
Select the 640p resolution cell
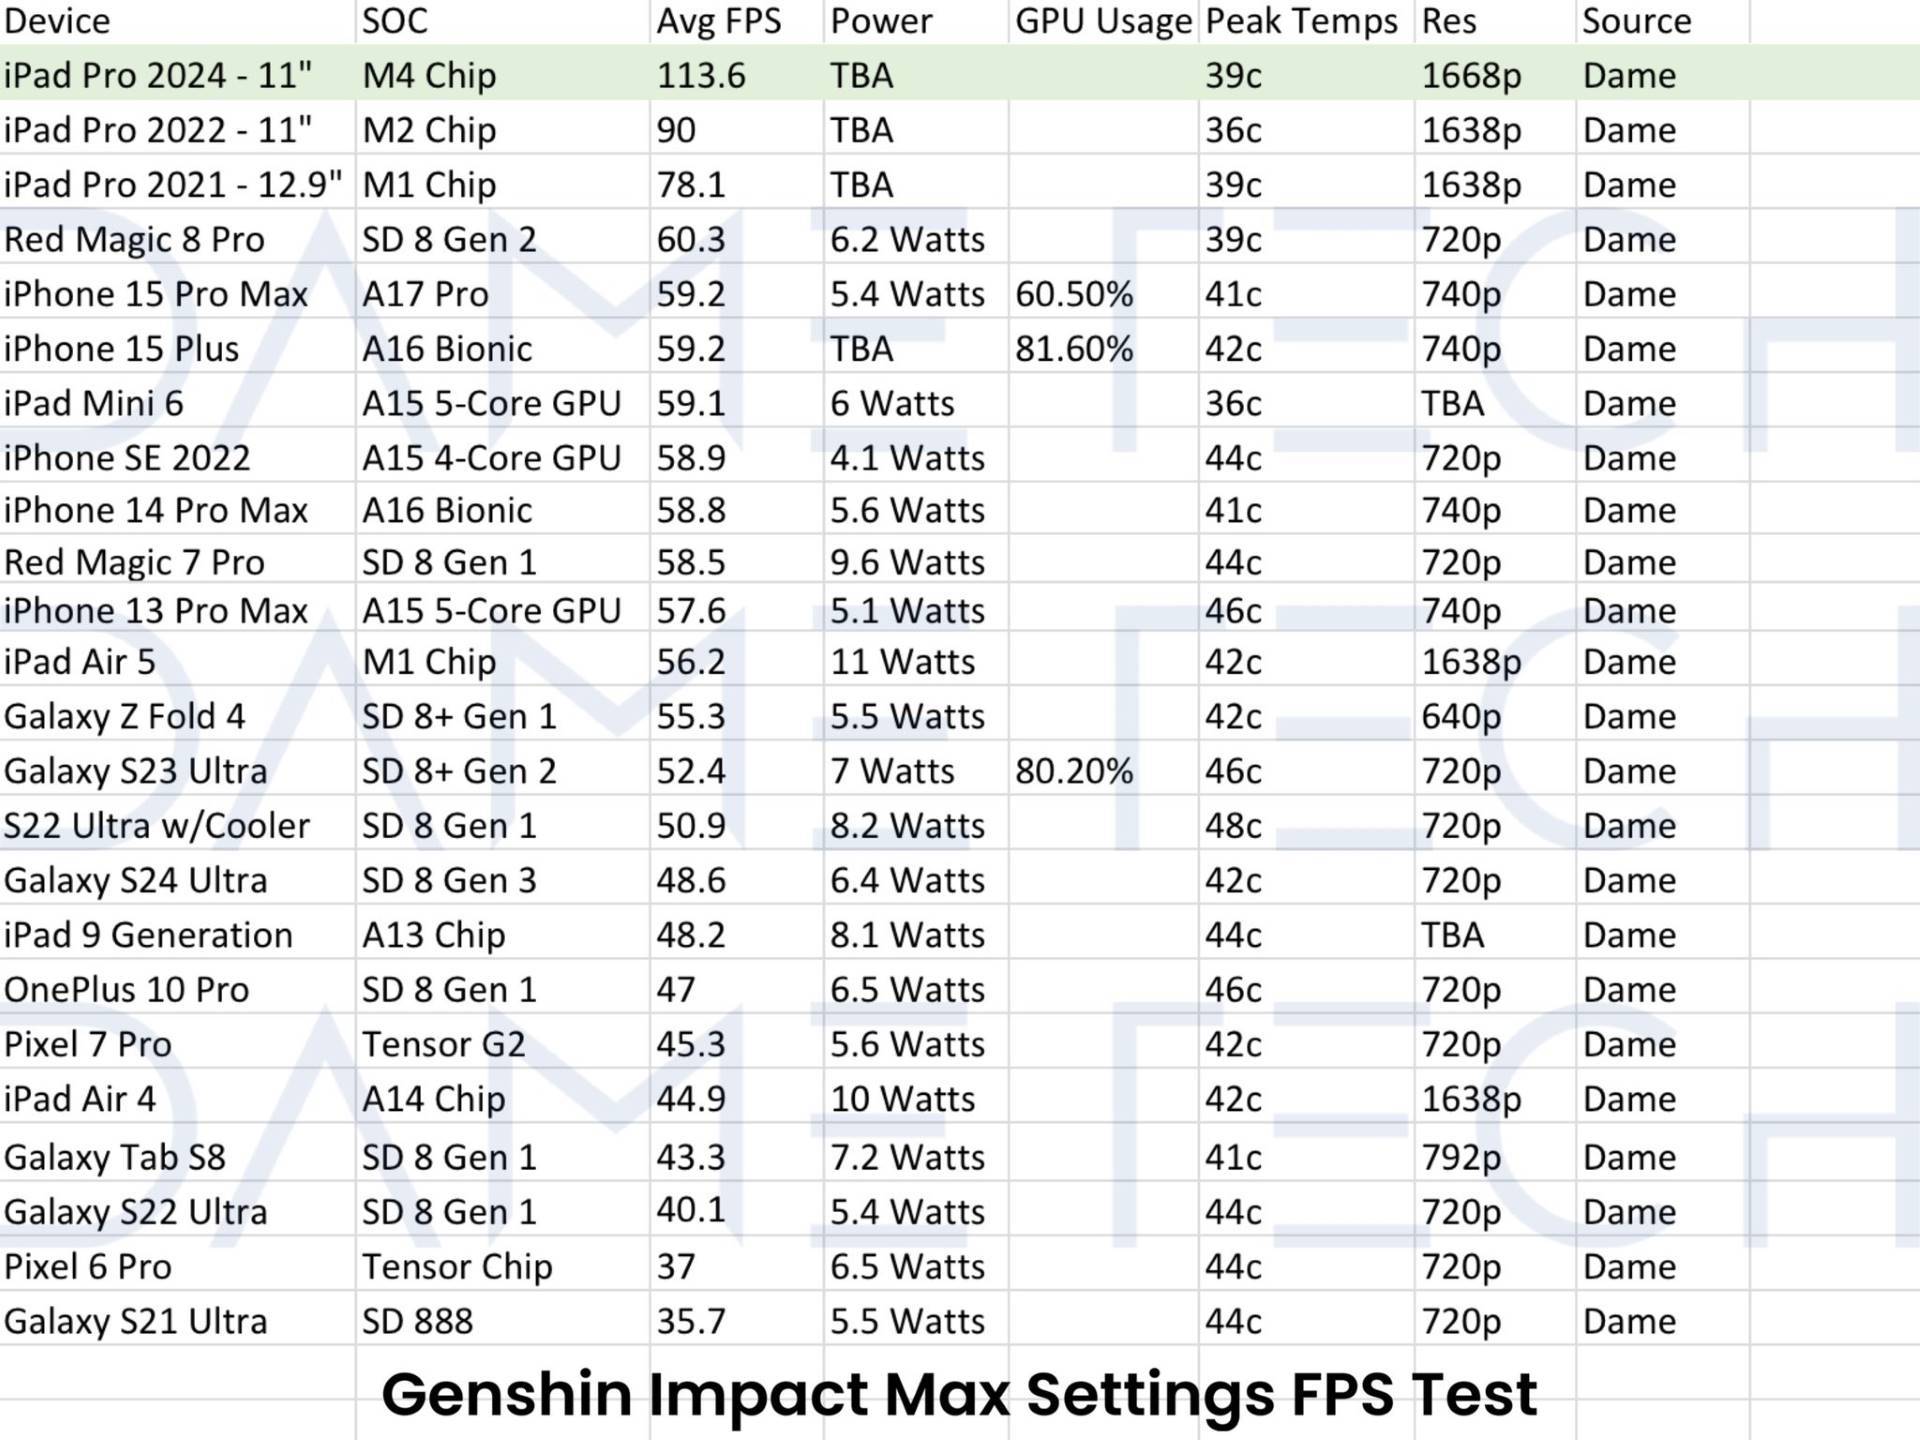coord(1461,716)
